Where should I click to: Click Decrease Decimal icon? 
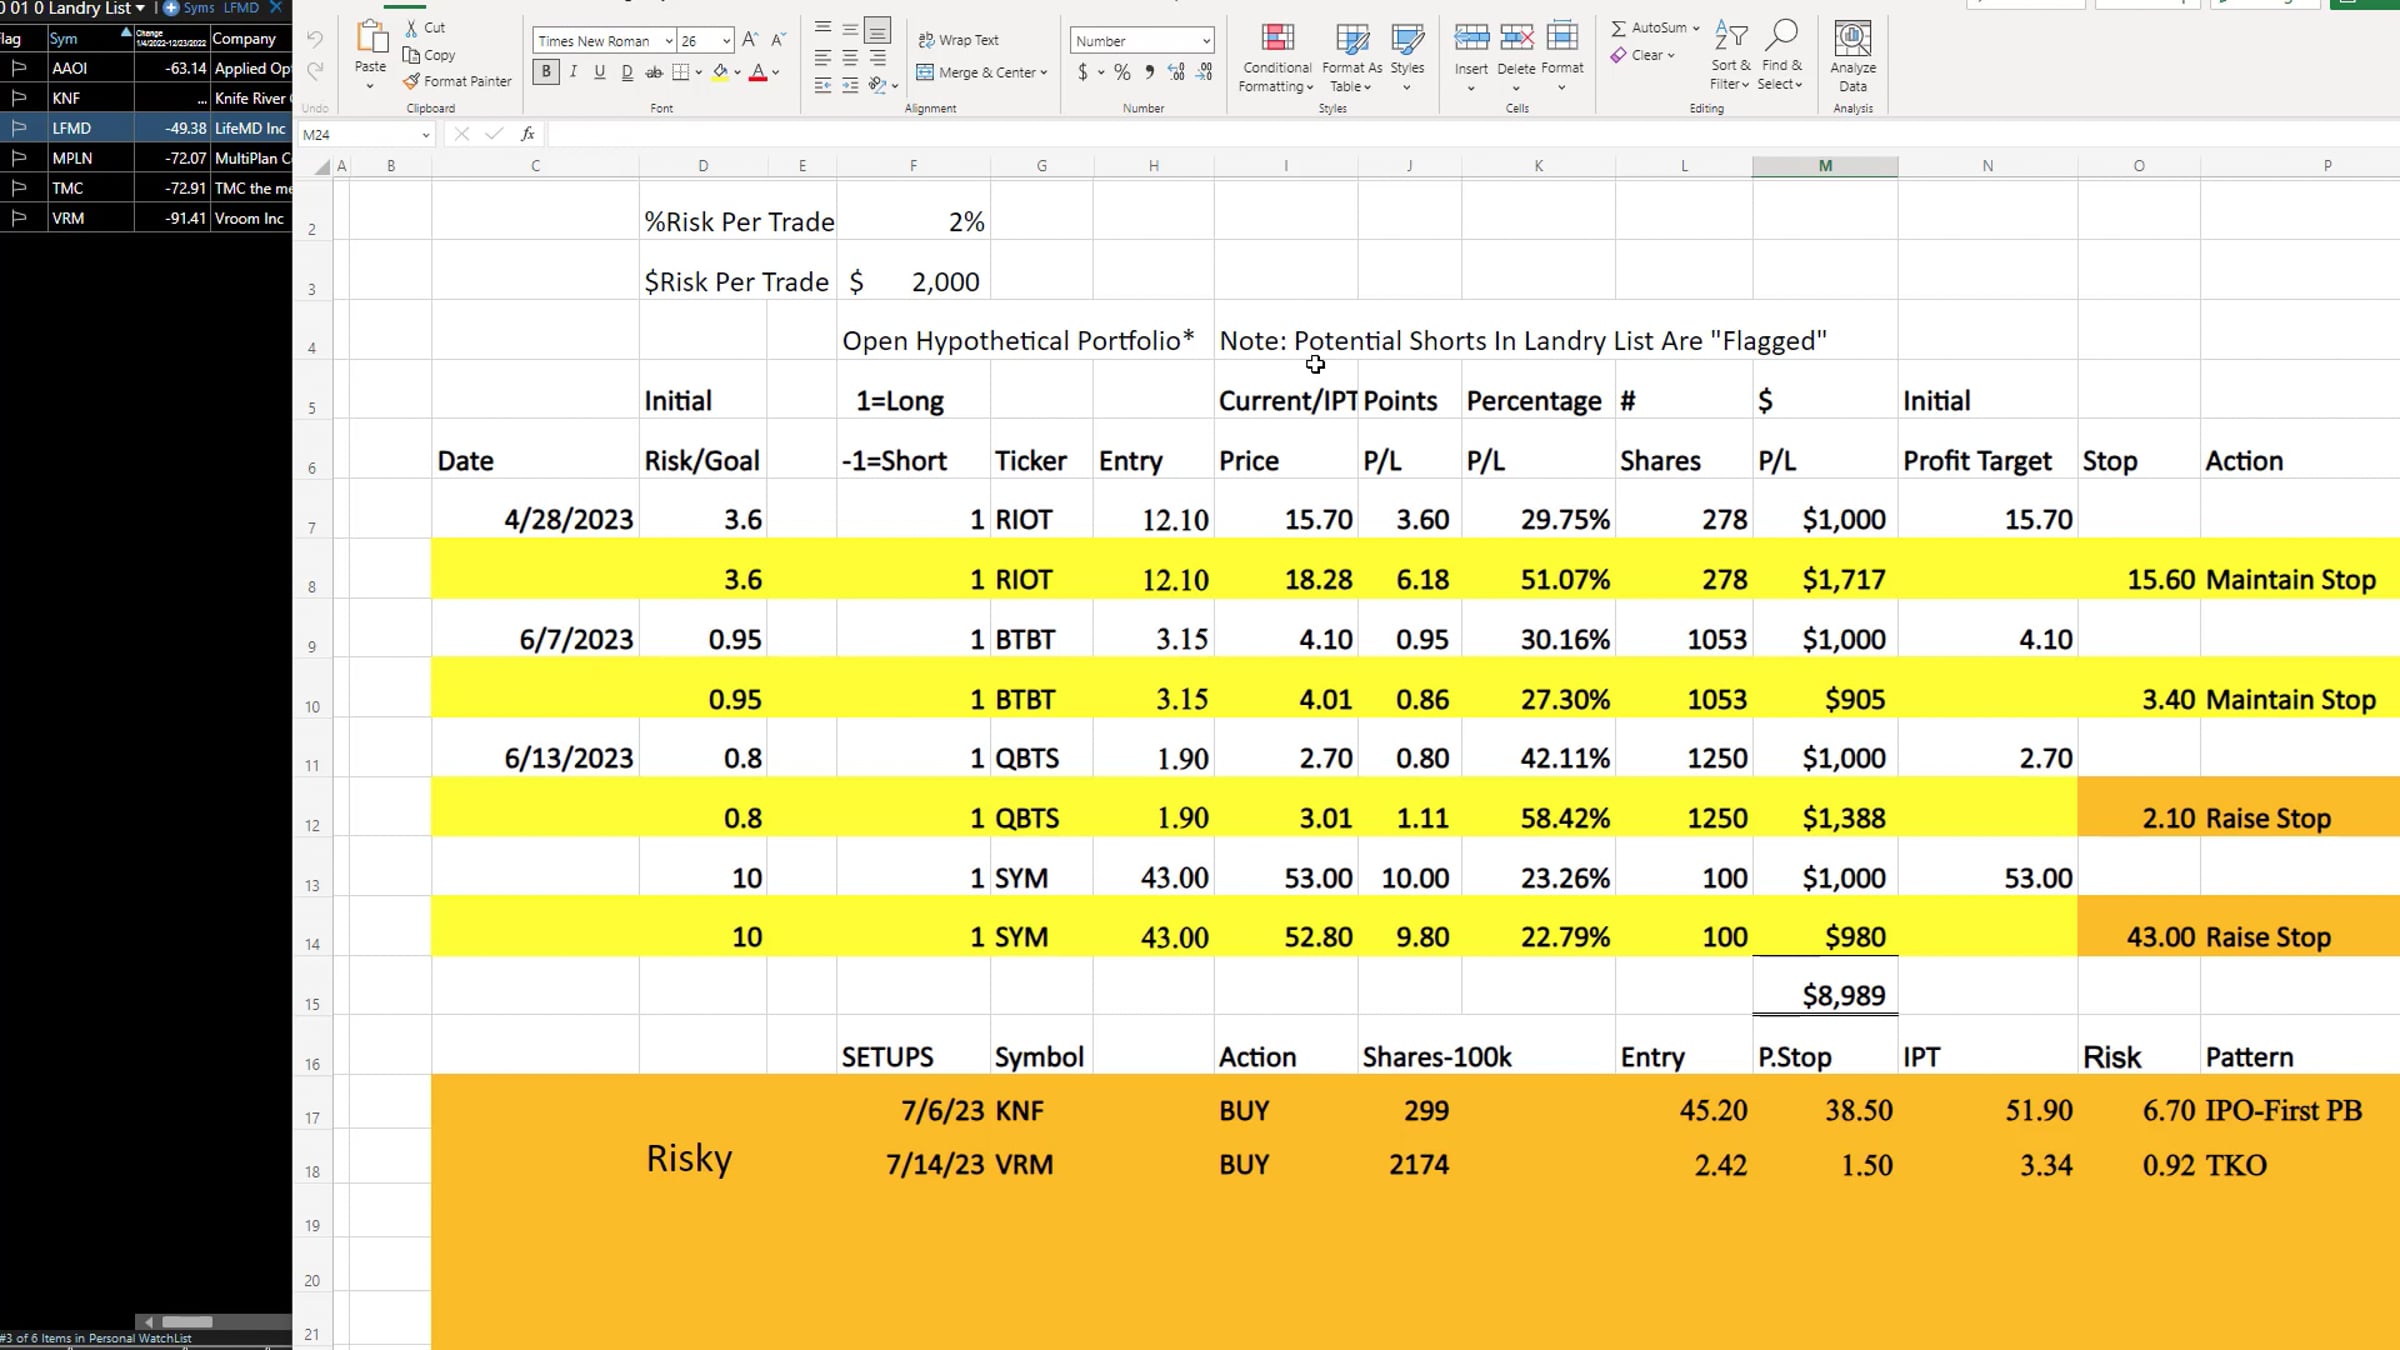(1204, 72)
